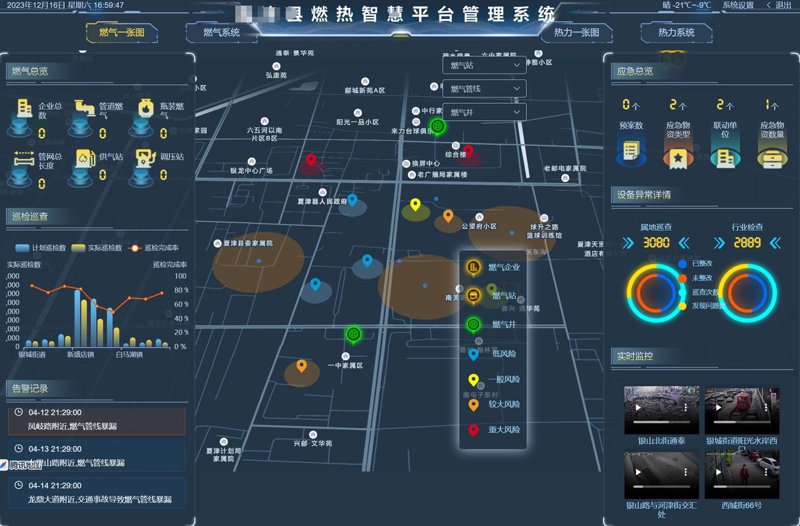Screen dimensions: 800x526
Task: Open the 04-13 21:29:00 alarm record
Action: (x=96, y=456)
